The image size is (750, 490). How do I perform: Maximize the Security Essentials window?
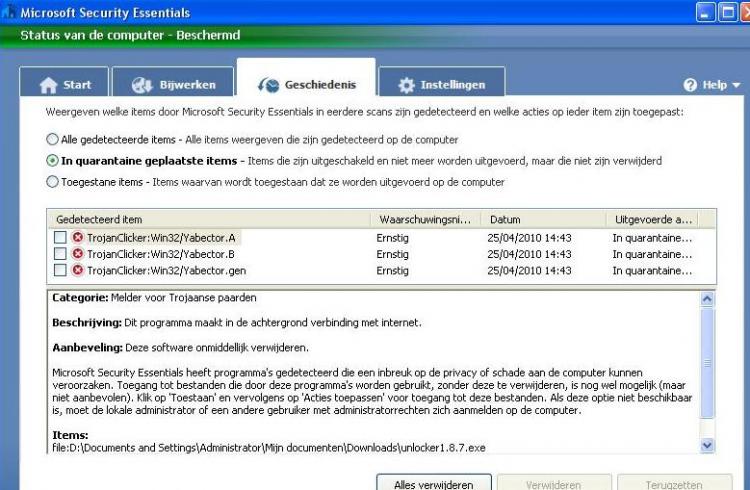[x=728, y=12]
